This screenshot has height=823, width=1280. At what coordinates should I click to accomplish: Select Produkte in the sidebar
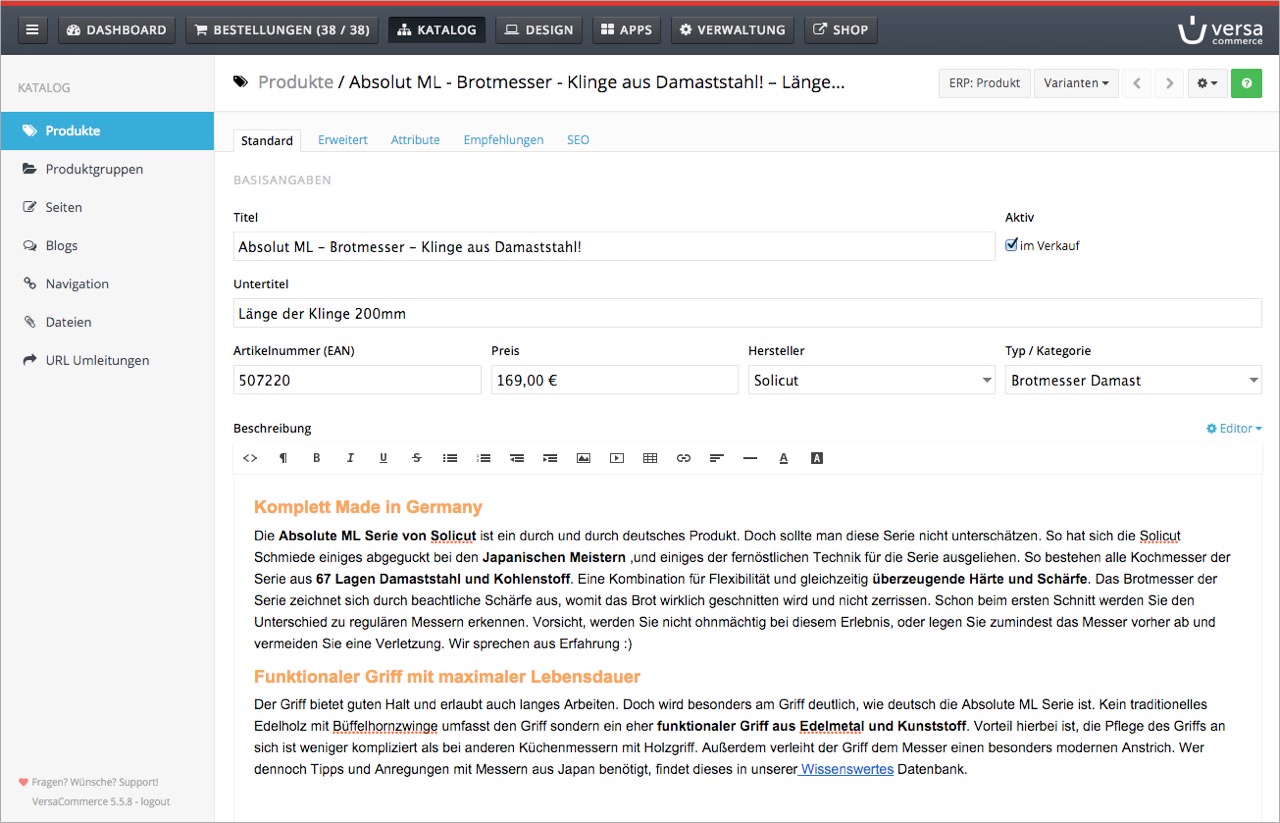107,131
